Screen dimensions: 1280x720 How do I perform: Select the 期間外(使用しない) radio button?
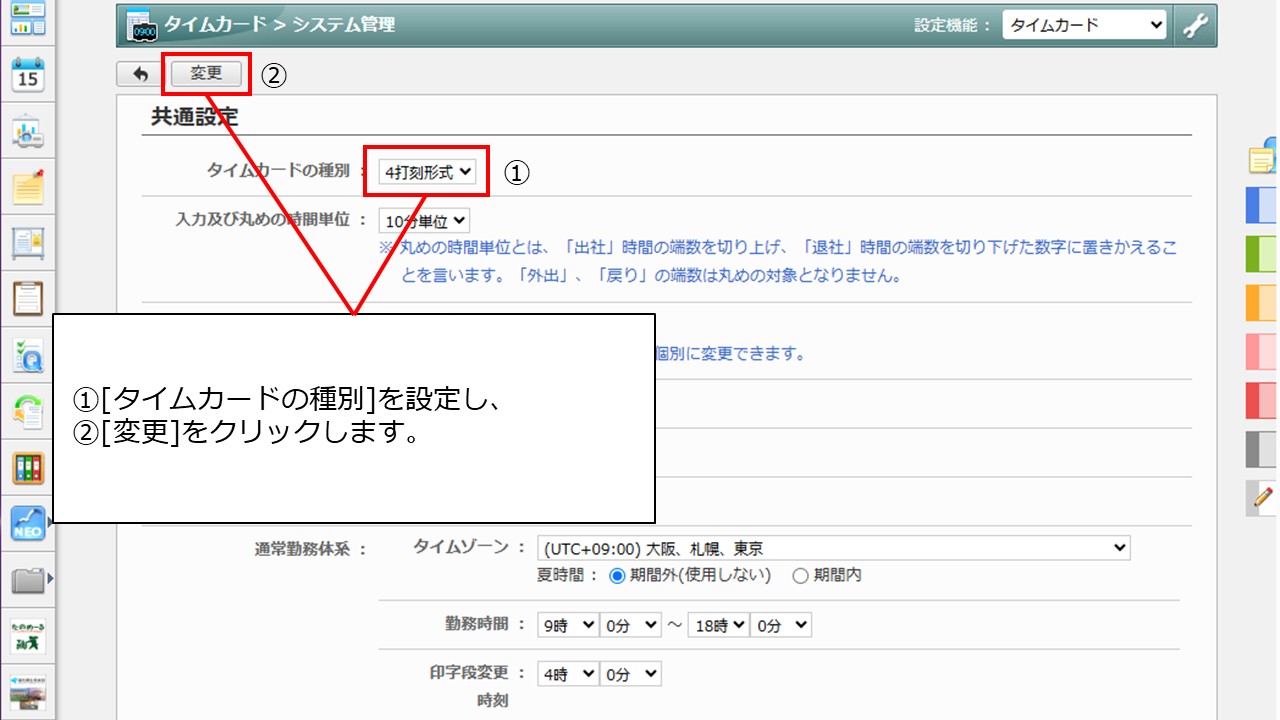tap(617, 575)
